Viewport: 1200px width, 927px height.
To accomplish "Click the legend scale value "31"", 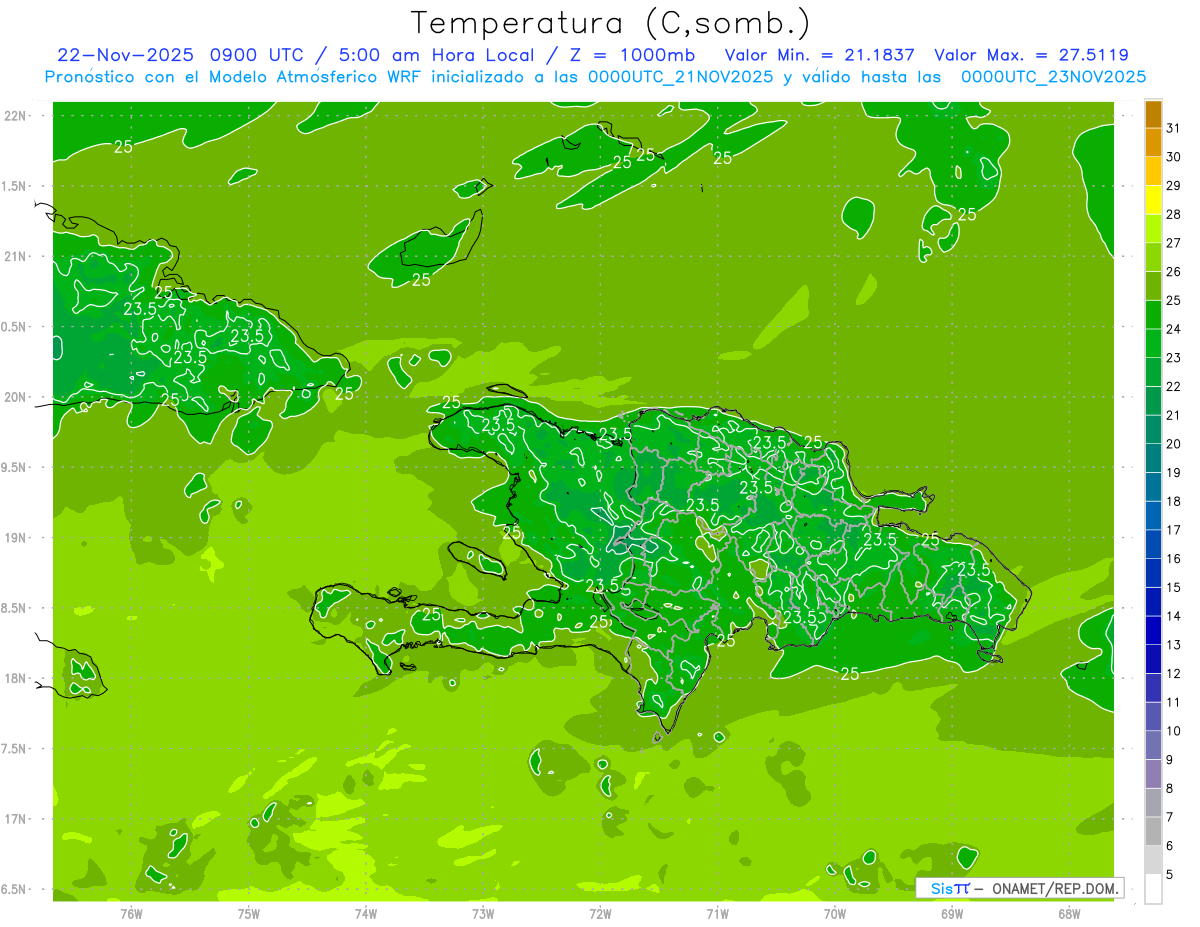I will click(1174, 128).
